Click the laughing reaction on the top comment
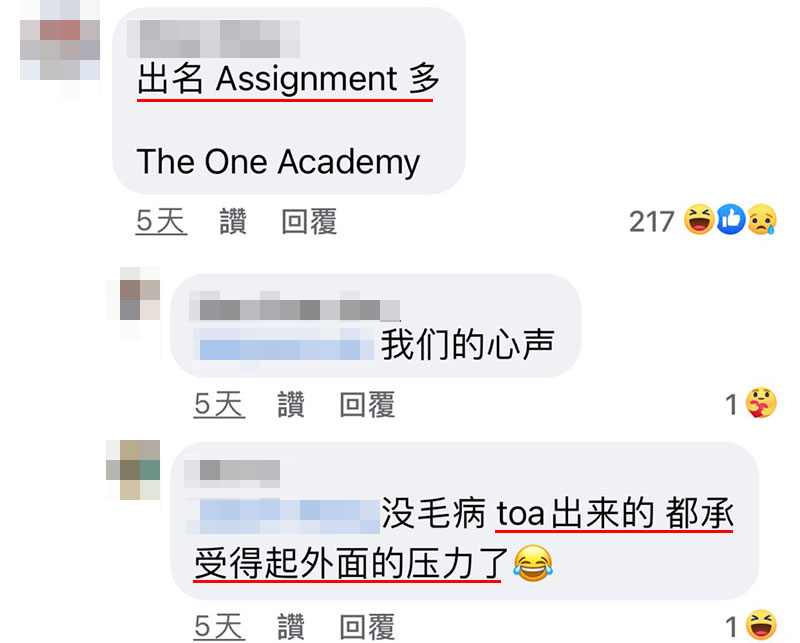Viewport: 800px width, 643px height. 698,219
